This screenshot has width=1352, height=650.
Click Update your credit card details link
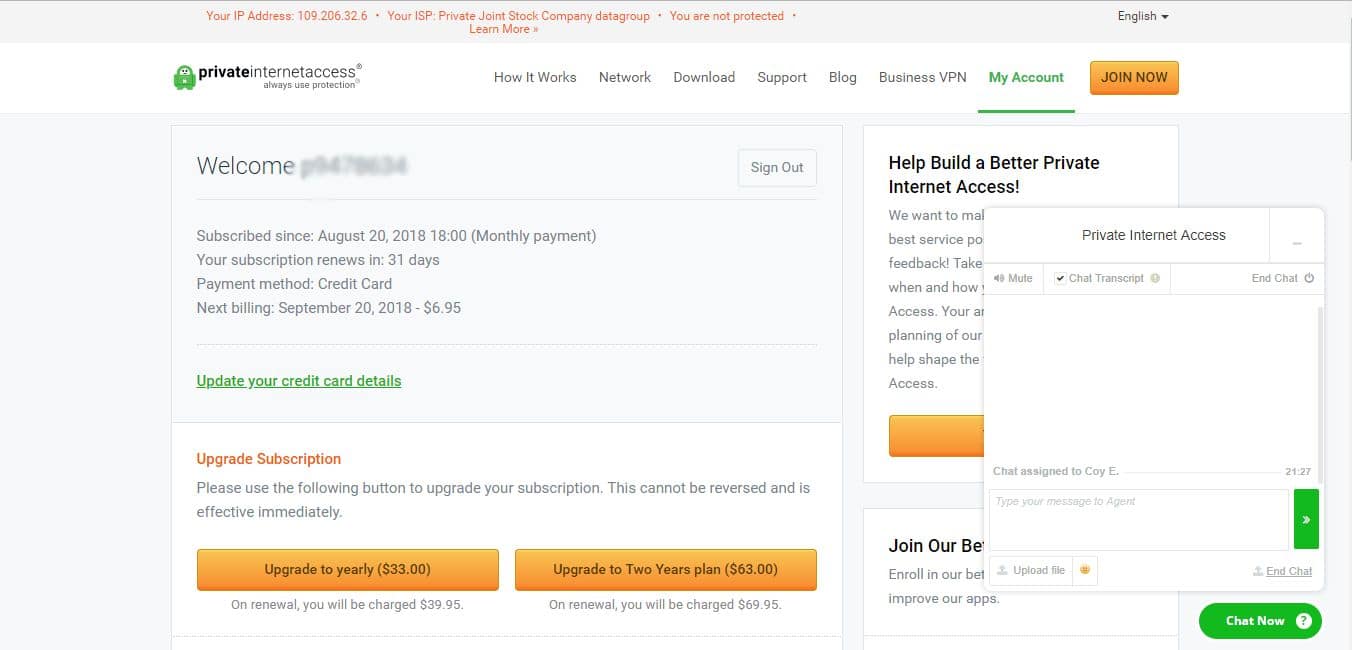click(x=299, y=381)
